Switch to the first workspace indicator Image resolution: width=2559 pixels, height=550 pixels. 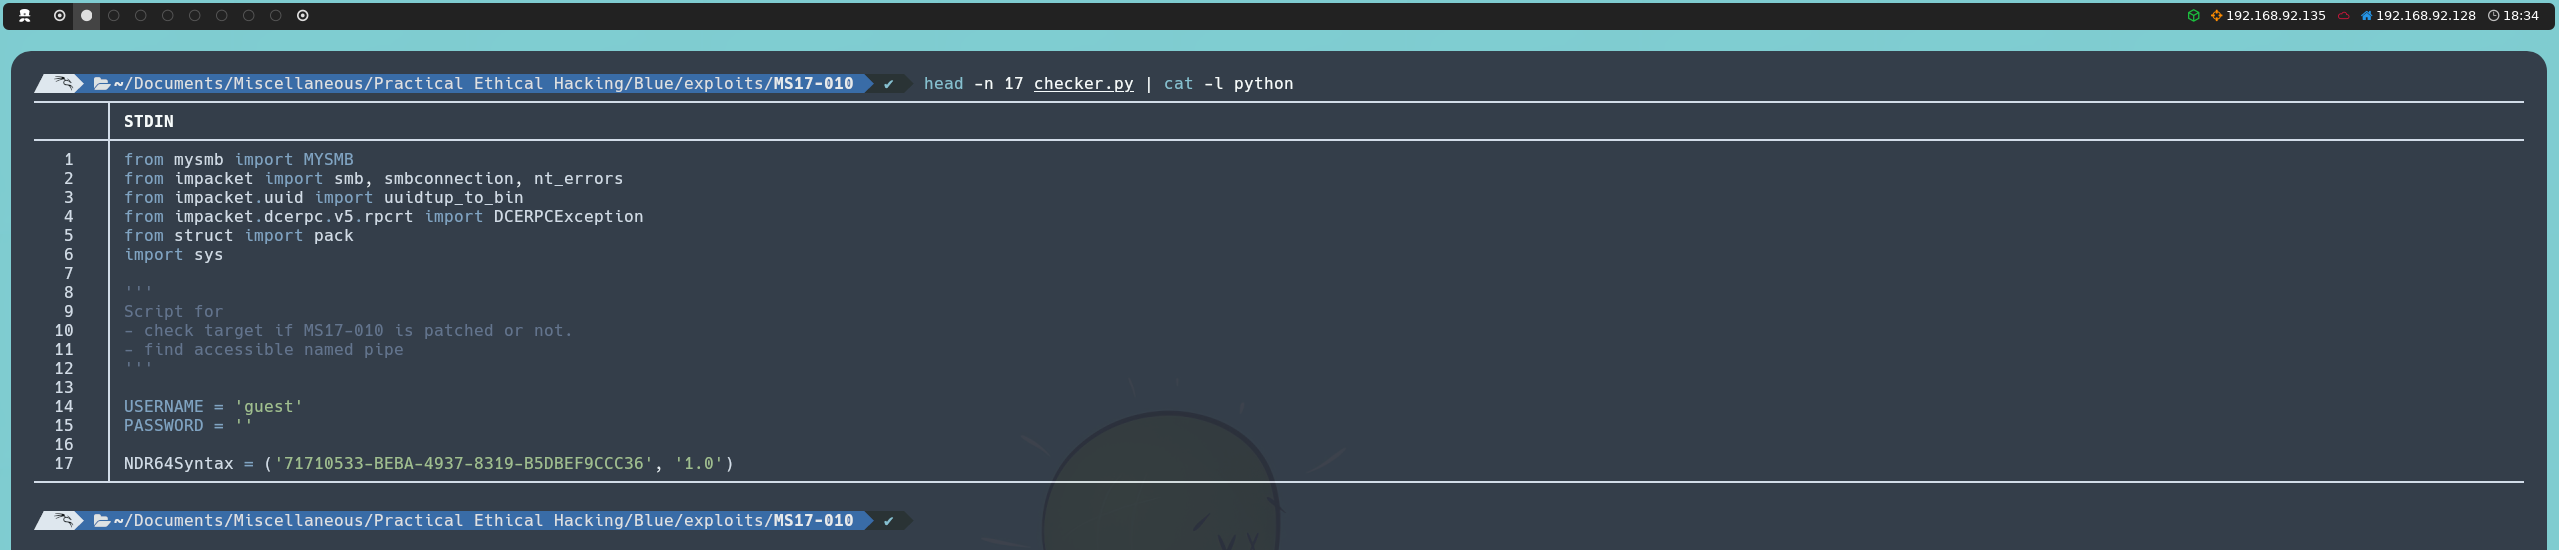click(x=60, y=15)
